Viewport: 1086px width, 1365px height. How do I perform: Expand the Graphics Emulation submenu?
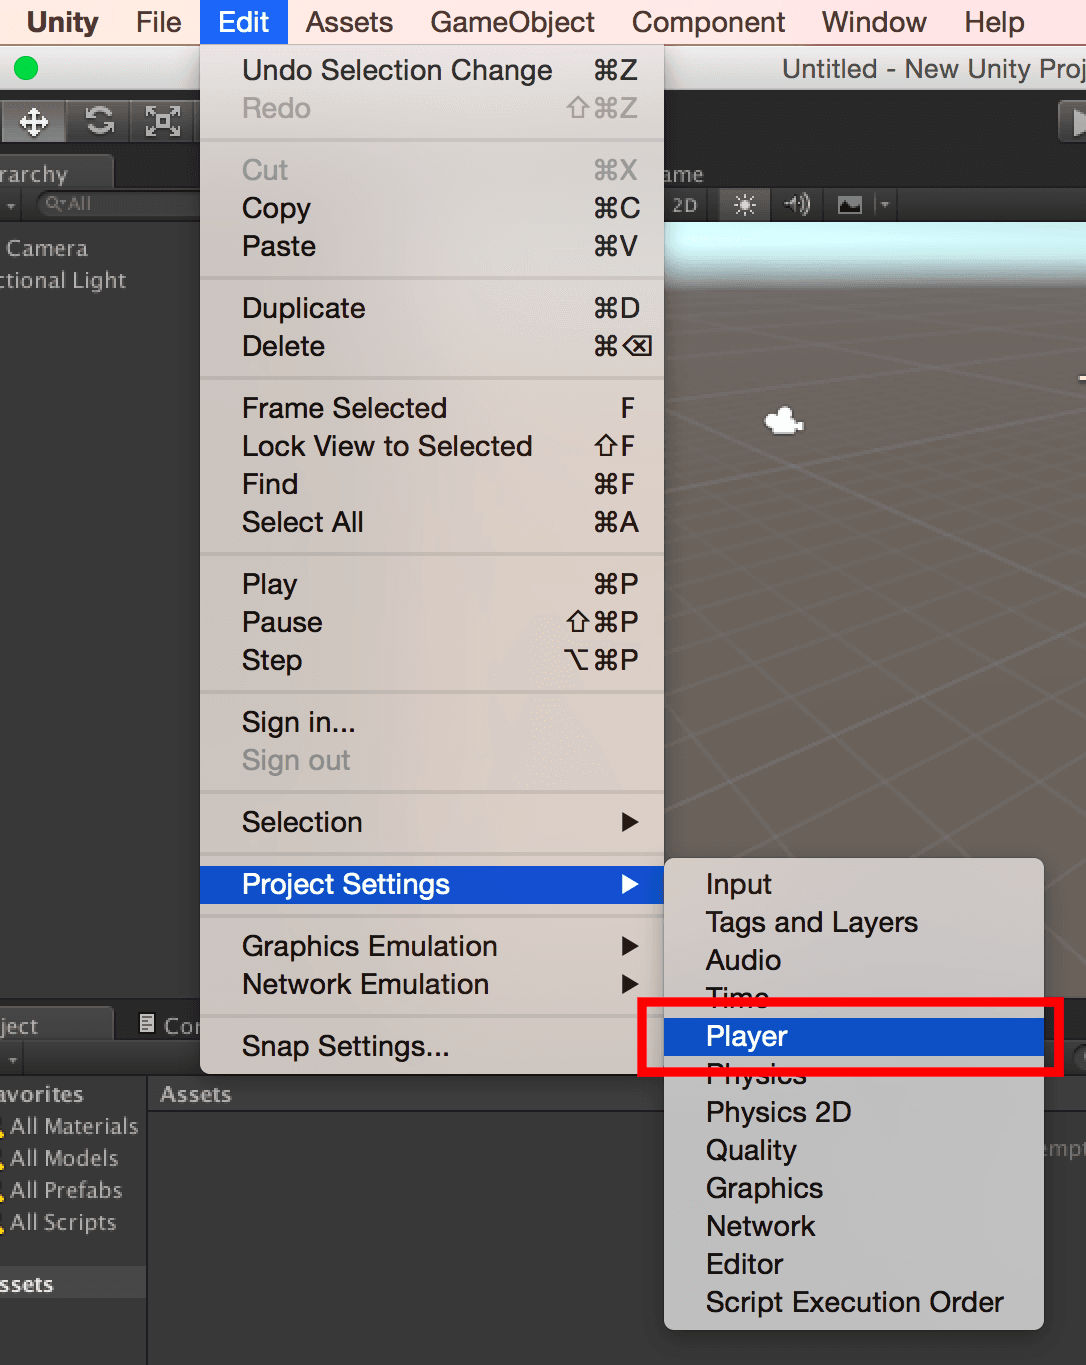pyautogui.click(x=370, y=945)
